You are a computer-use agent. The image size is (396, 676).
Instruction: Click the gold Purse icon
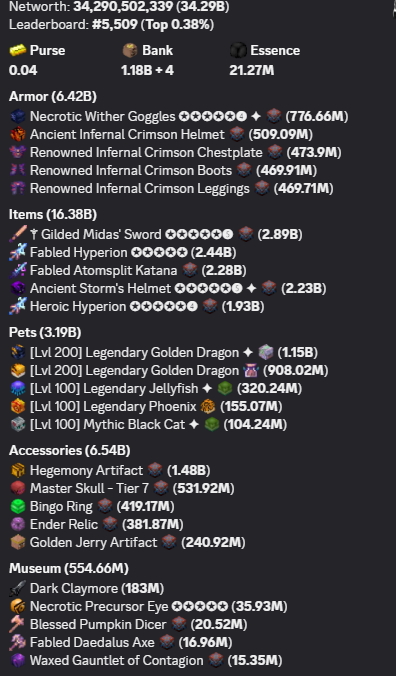(x=18, y=50)
